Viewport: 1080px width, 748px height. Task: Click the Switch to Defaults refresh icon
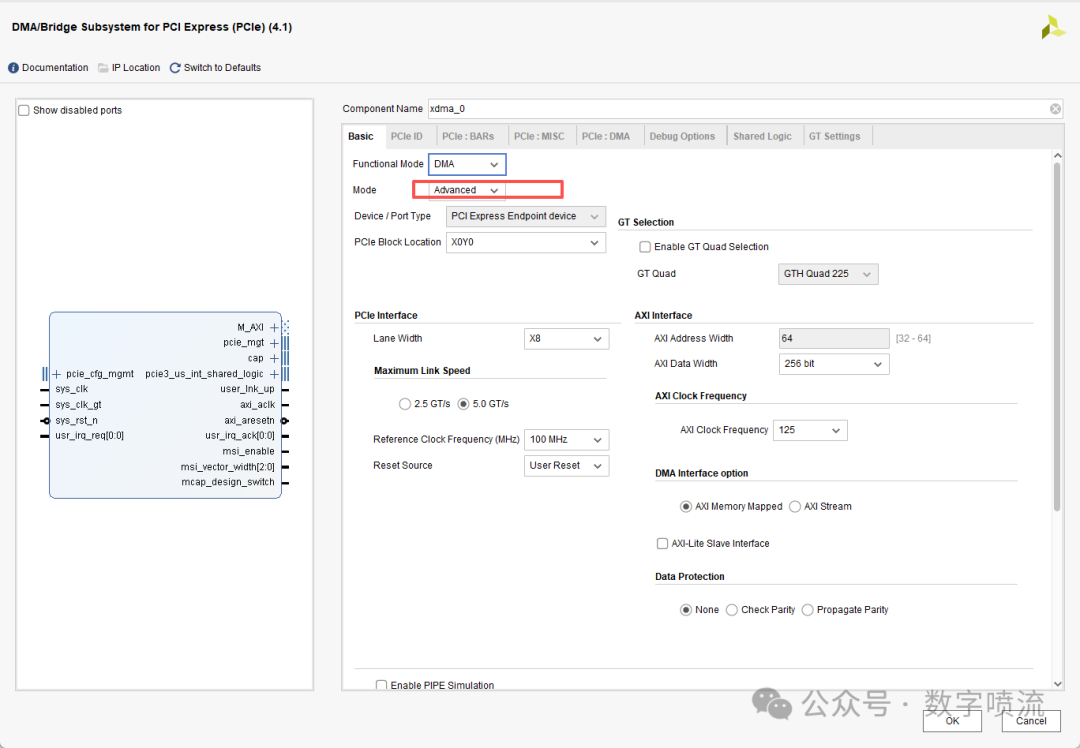175,68
